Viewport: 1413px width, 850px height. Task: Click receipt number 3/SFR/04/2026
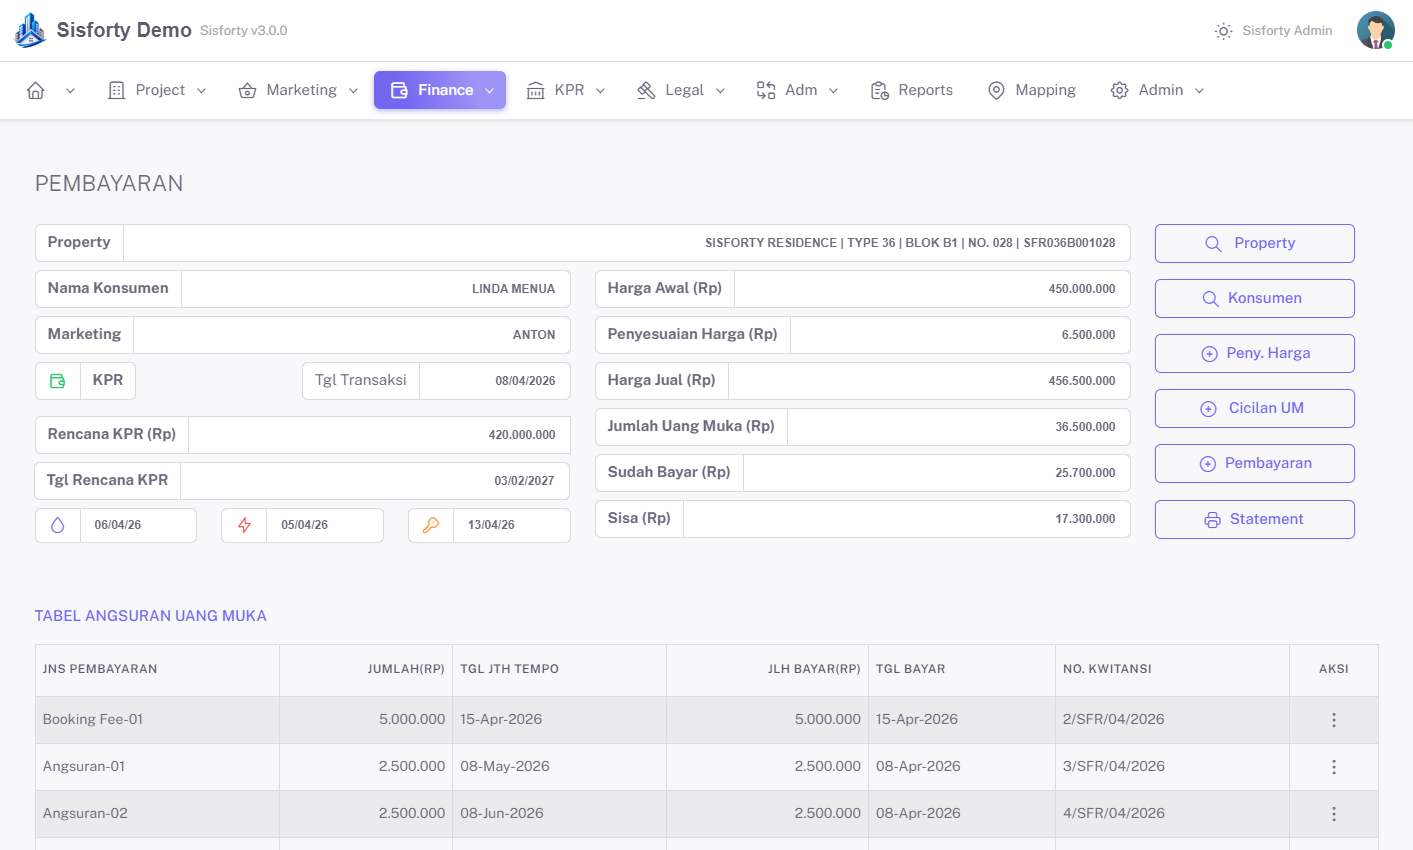tap(1113, 766)
